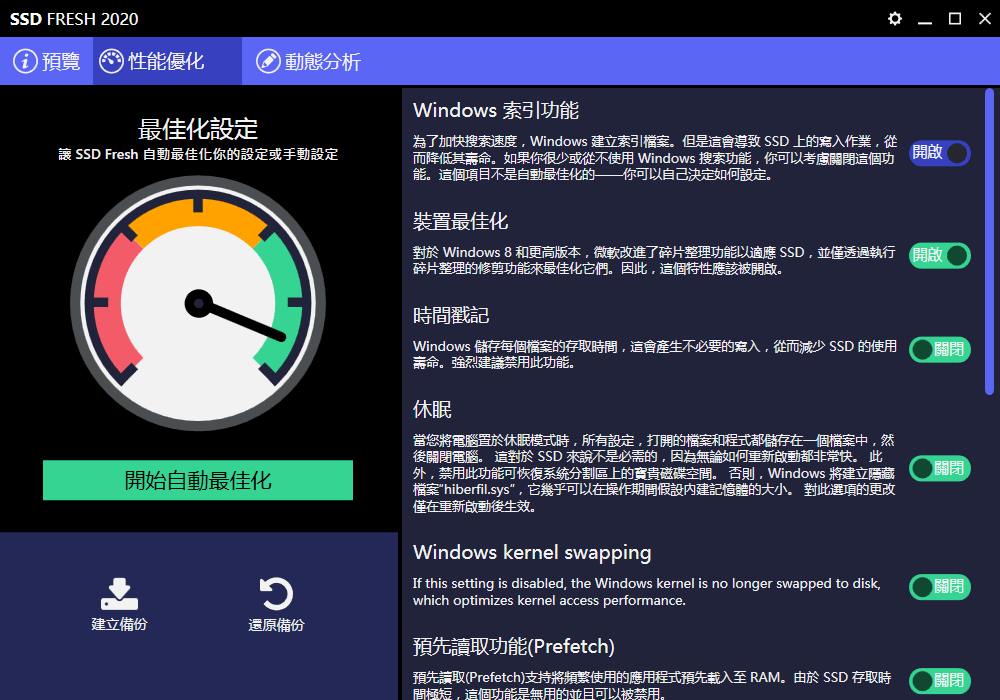1000x700 pixels.
Task: Toggle 預先讀取功能 Prefetch switch
Action: coord(939,681)
